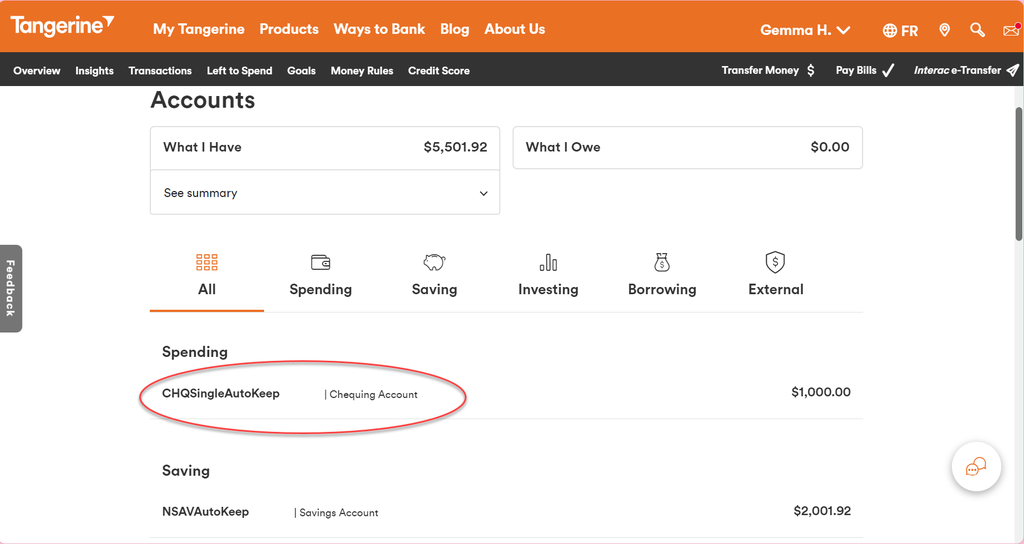
Task: Open the Feedback side tab
Action: tap(10, 288)
